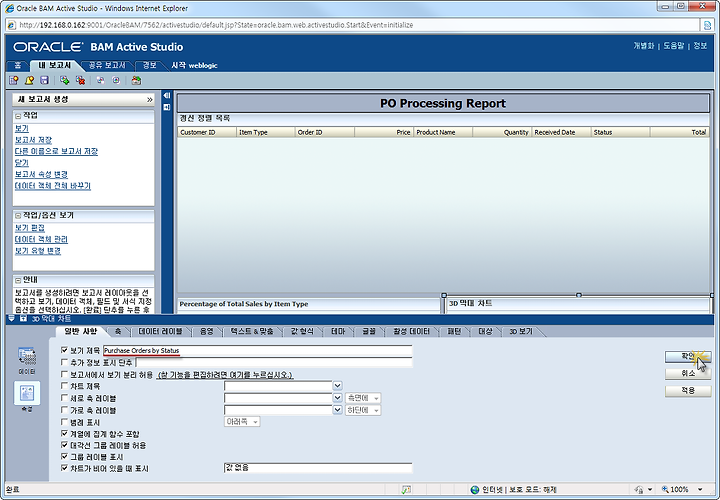Click the 확인 (OK) button
Screen dimensions: 720x500
pos(688,356)
